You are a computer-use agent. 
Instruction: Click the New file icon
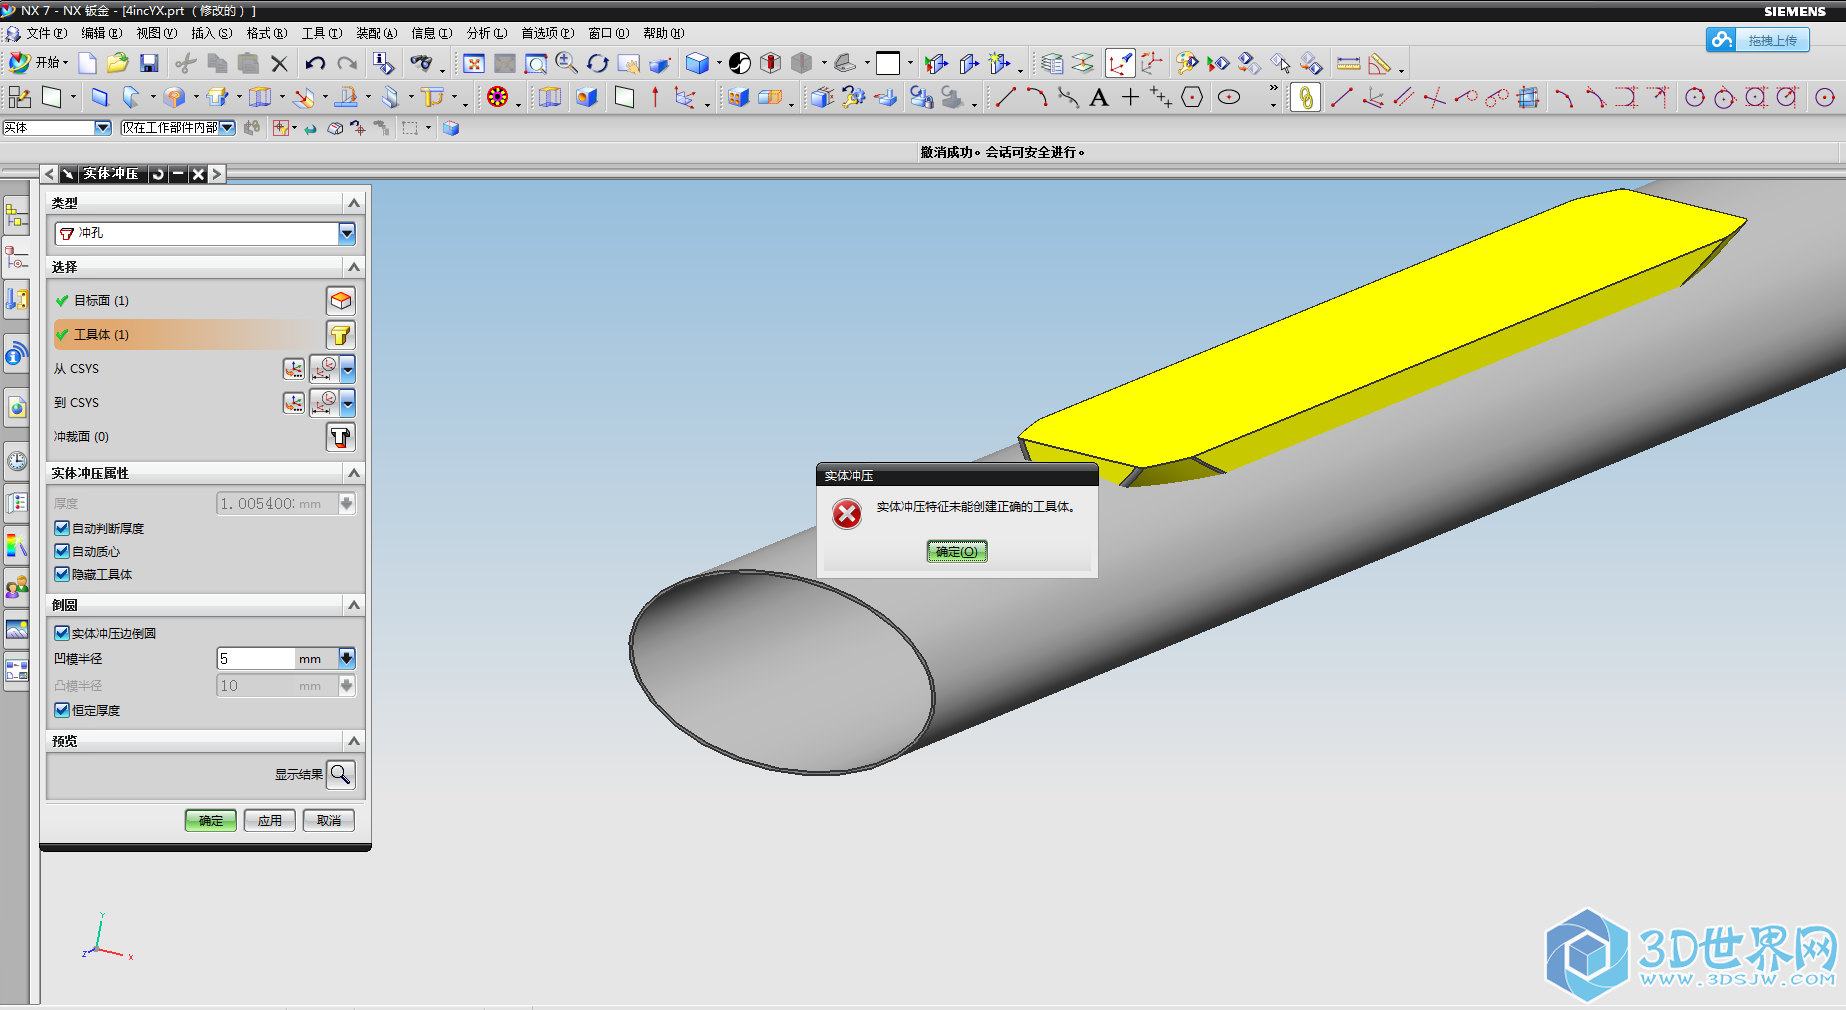pyautogui.click(x=88, y=63)
